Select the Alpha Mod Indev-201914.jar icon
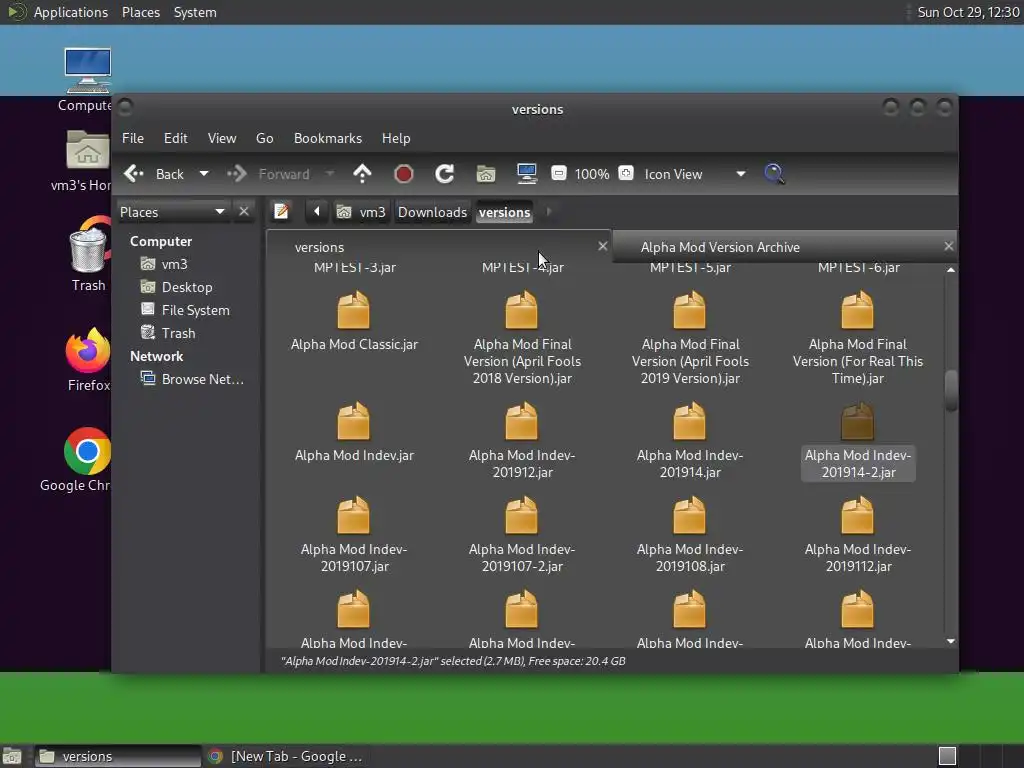The image size is (1024, 768). [x=690, y=421]
